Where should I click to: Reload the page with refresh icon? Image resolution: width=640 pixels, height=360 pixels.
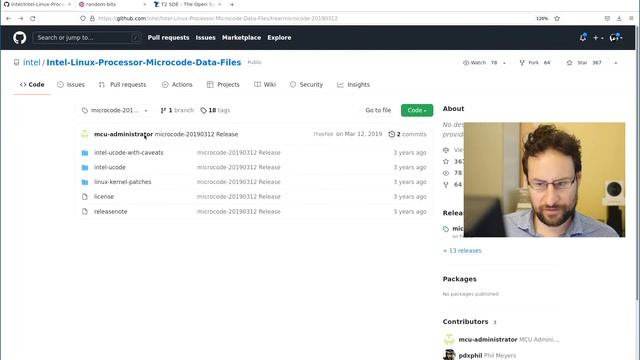pyautogui.click(x=33, y=18)
